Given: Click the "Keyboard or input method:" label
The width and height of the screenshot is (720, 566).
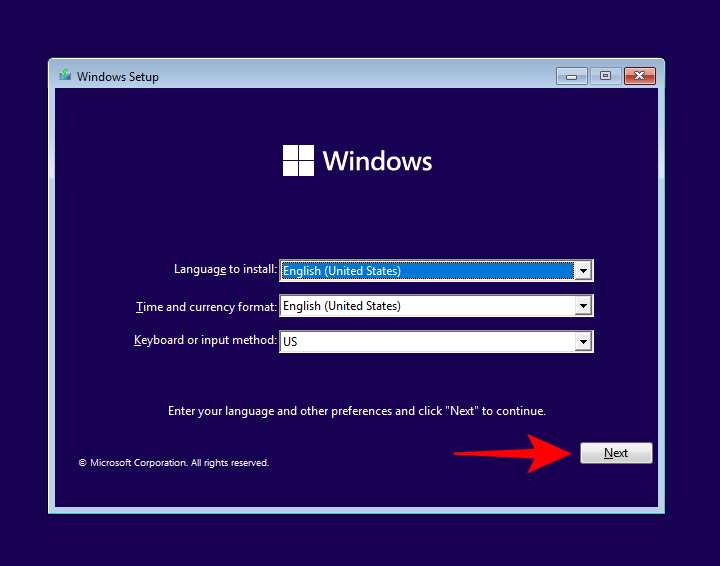Looking at the screenshot, I should tap(206, 340).
